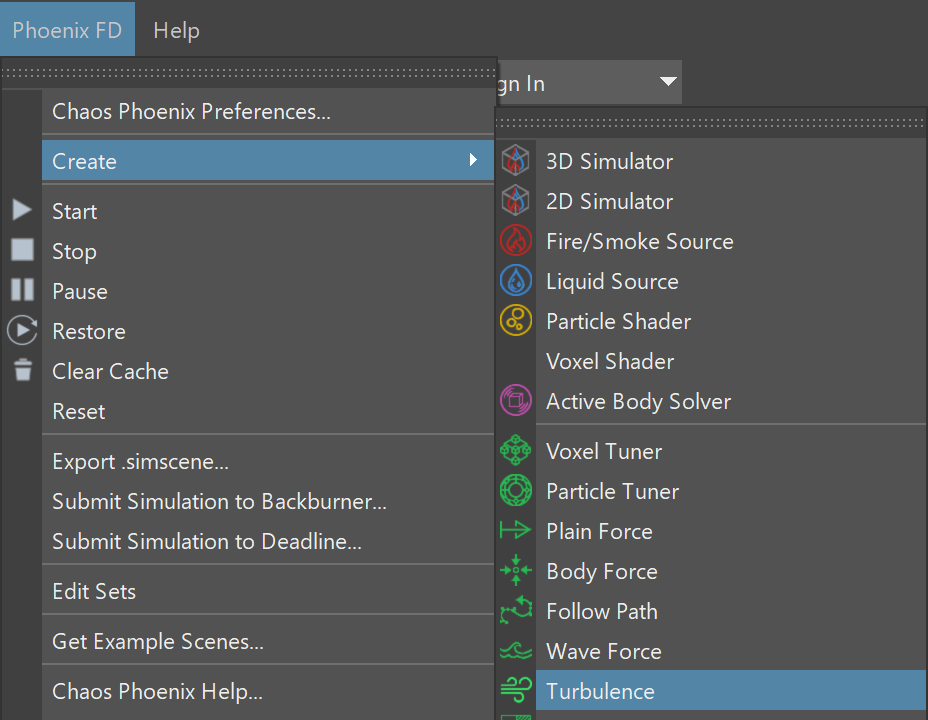Screen dimensions: 928x720
Task: Click the Liquid Source droplet icon
Action: tap(515, 280)
